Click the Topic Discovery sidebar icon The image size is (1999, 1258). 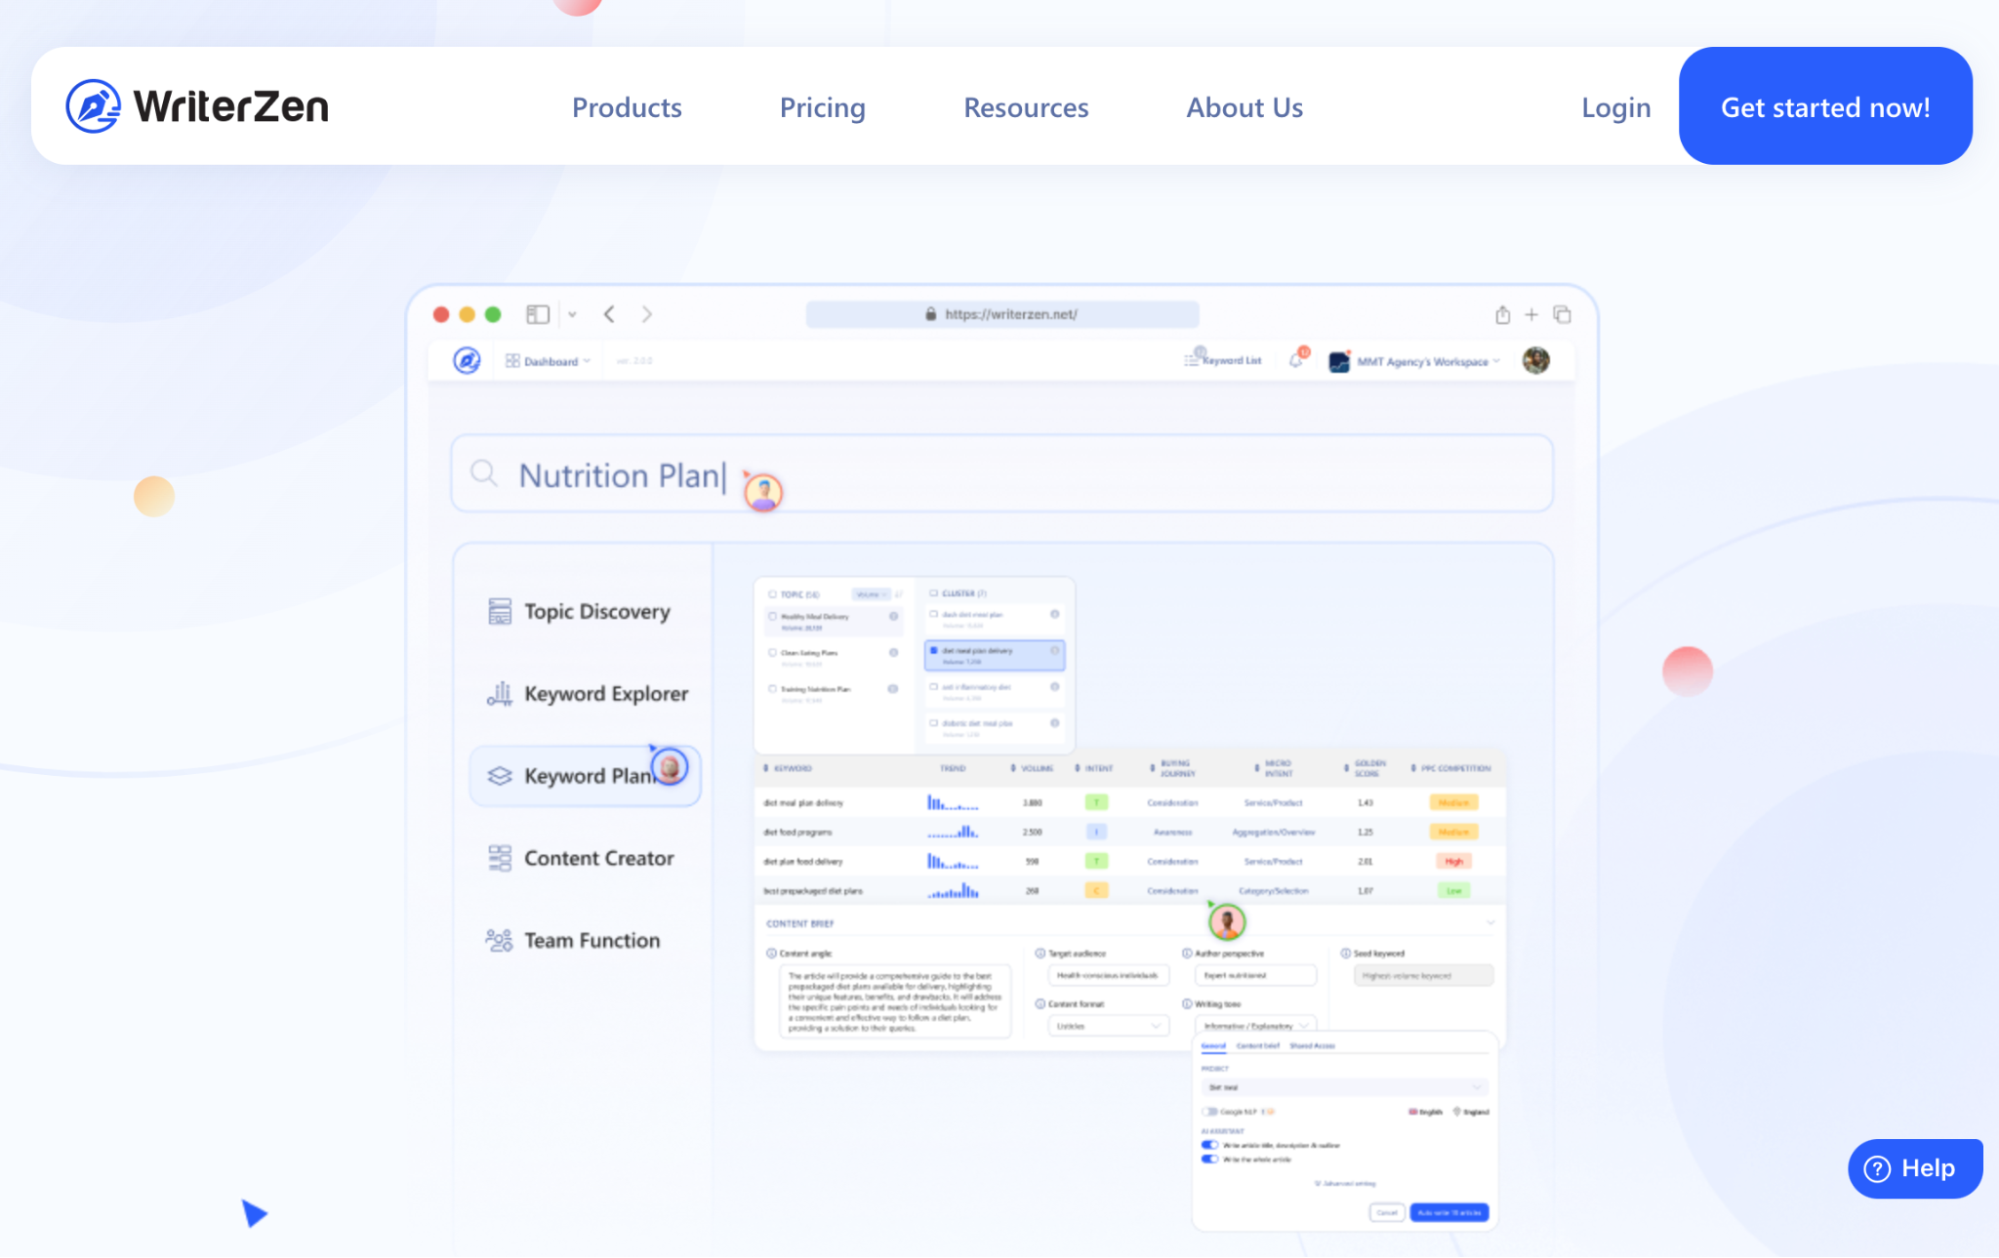[498, 612]
